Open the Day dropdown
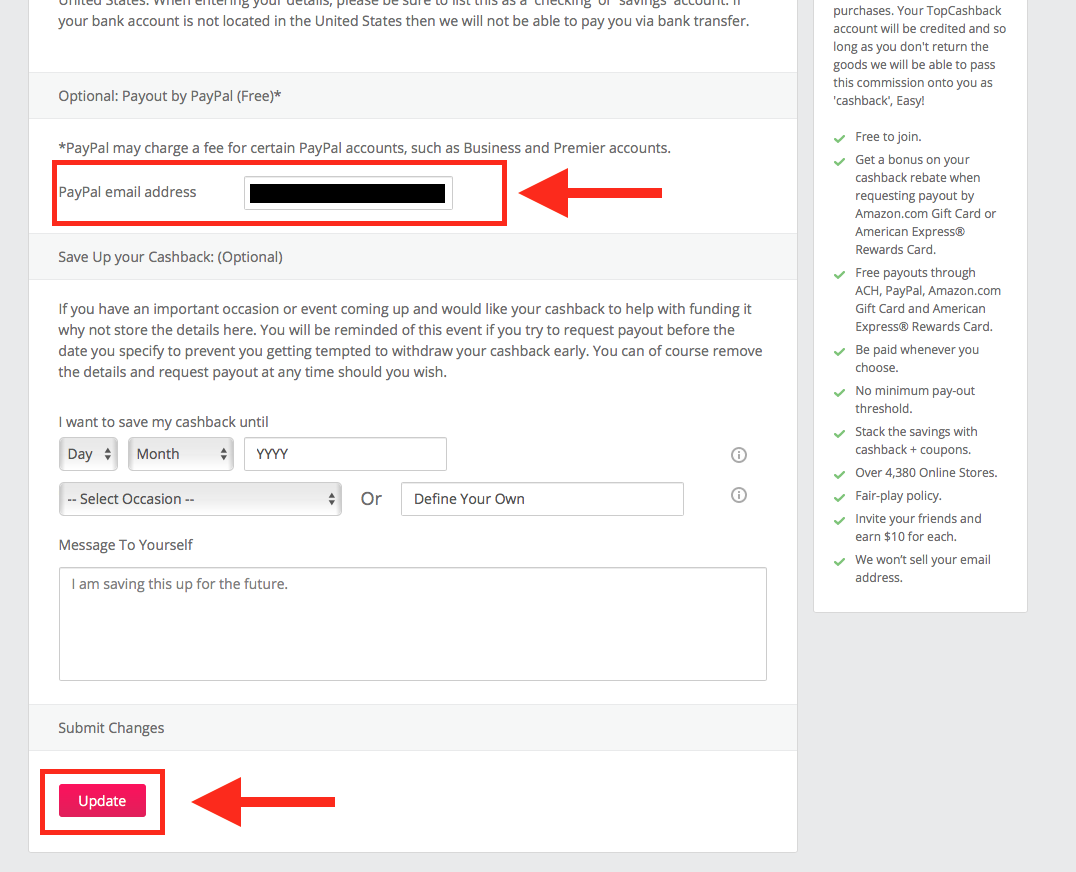Viewport: 1076px width, 872px height. pos(88,454)
